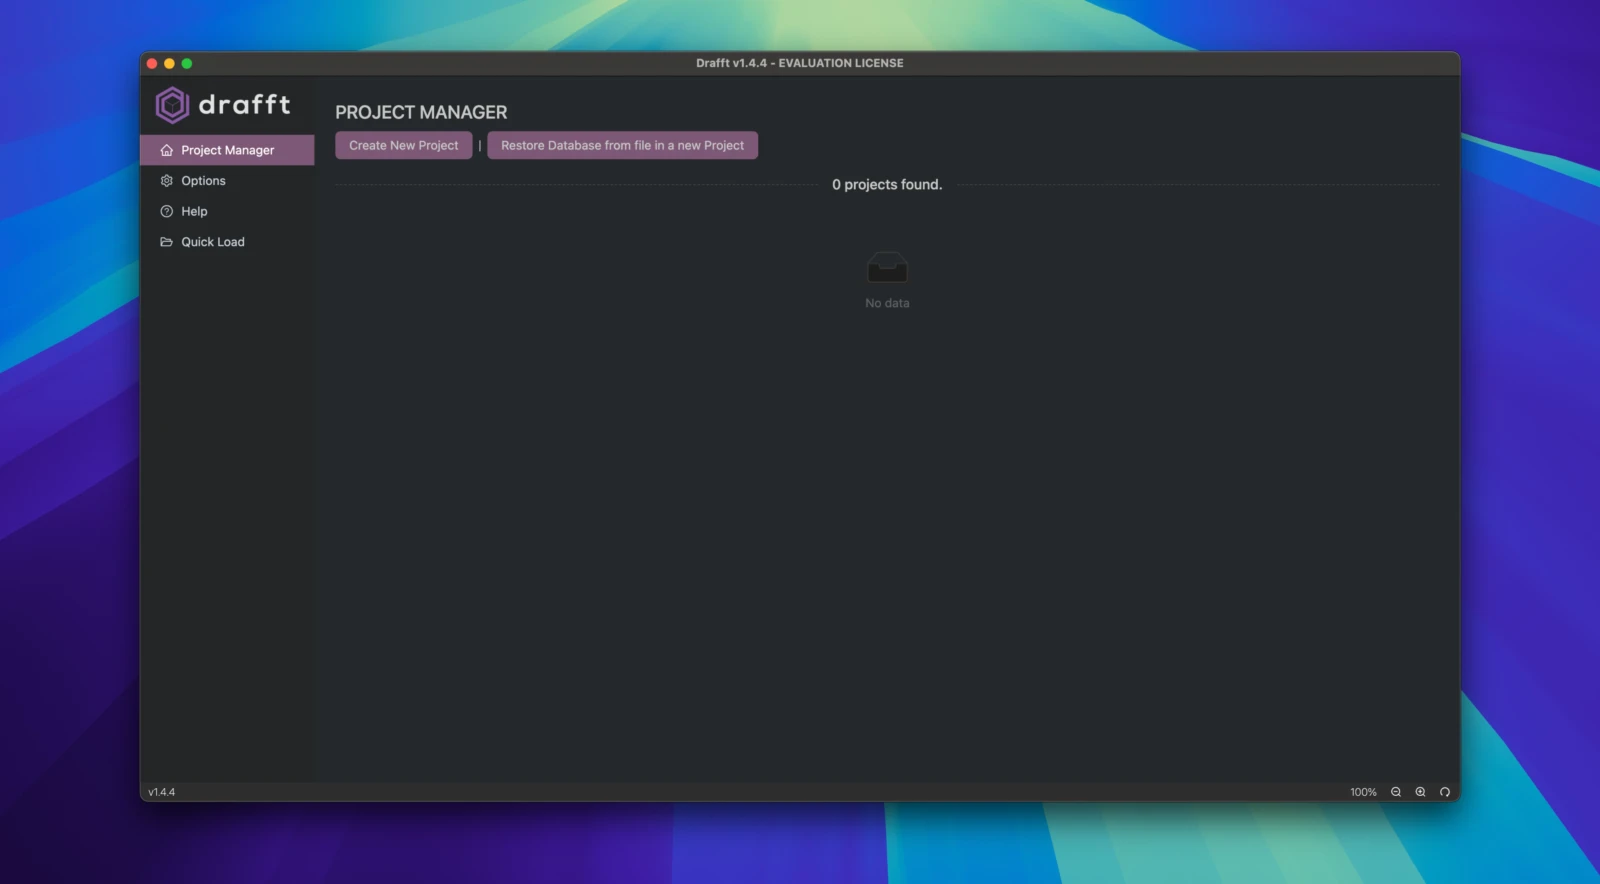Image resolution: width=1600 pixels, height=884 pixels.
Task: Click the drafft wordmark text
Action: [245, 104]
